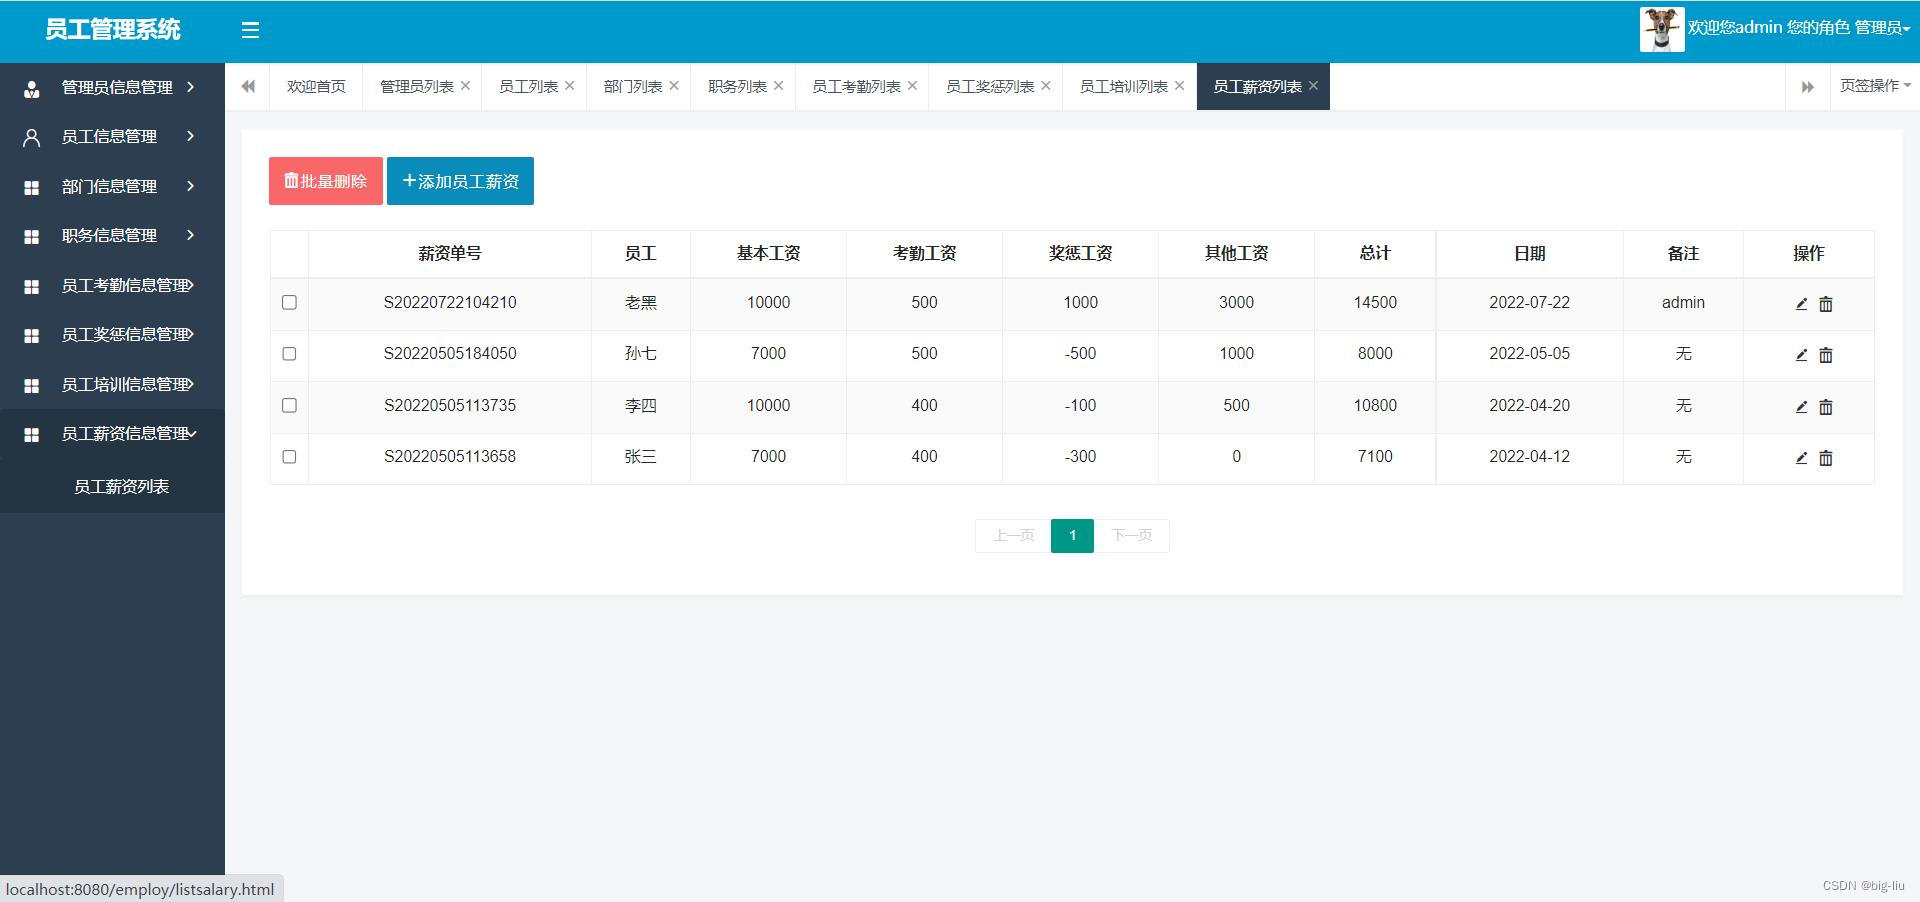
Task: Click edit pencil icon for 老黑's salary row
Action: click(x=1801, y=304)
